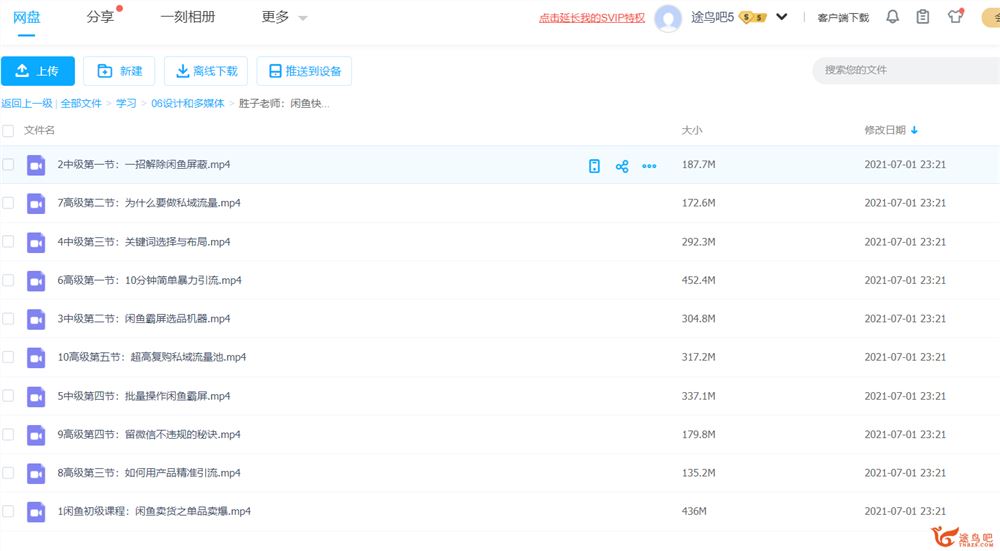1000x551 pixels.
Task: Toggle sort direction arrow on 修改日期
Action: pos(915,130)
